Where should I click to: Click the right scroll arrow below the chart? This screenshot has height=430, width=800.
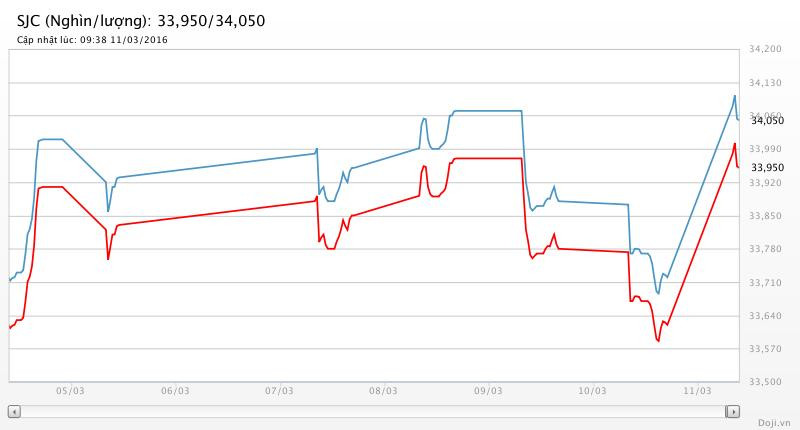point(733,411)
